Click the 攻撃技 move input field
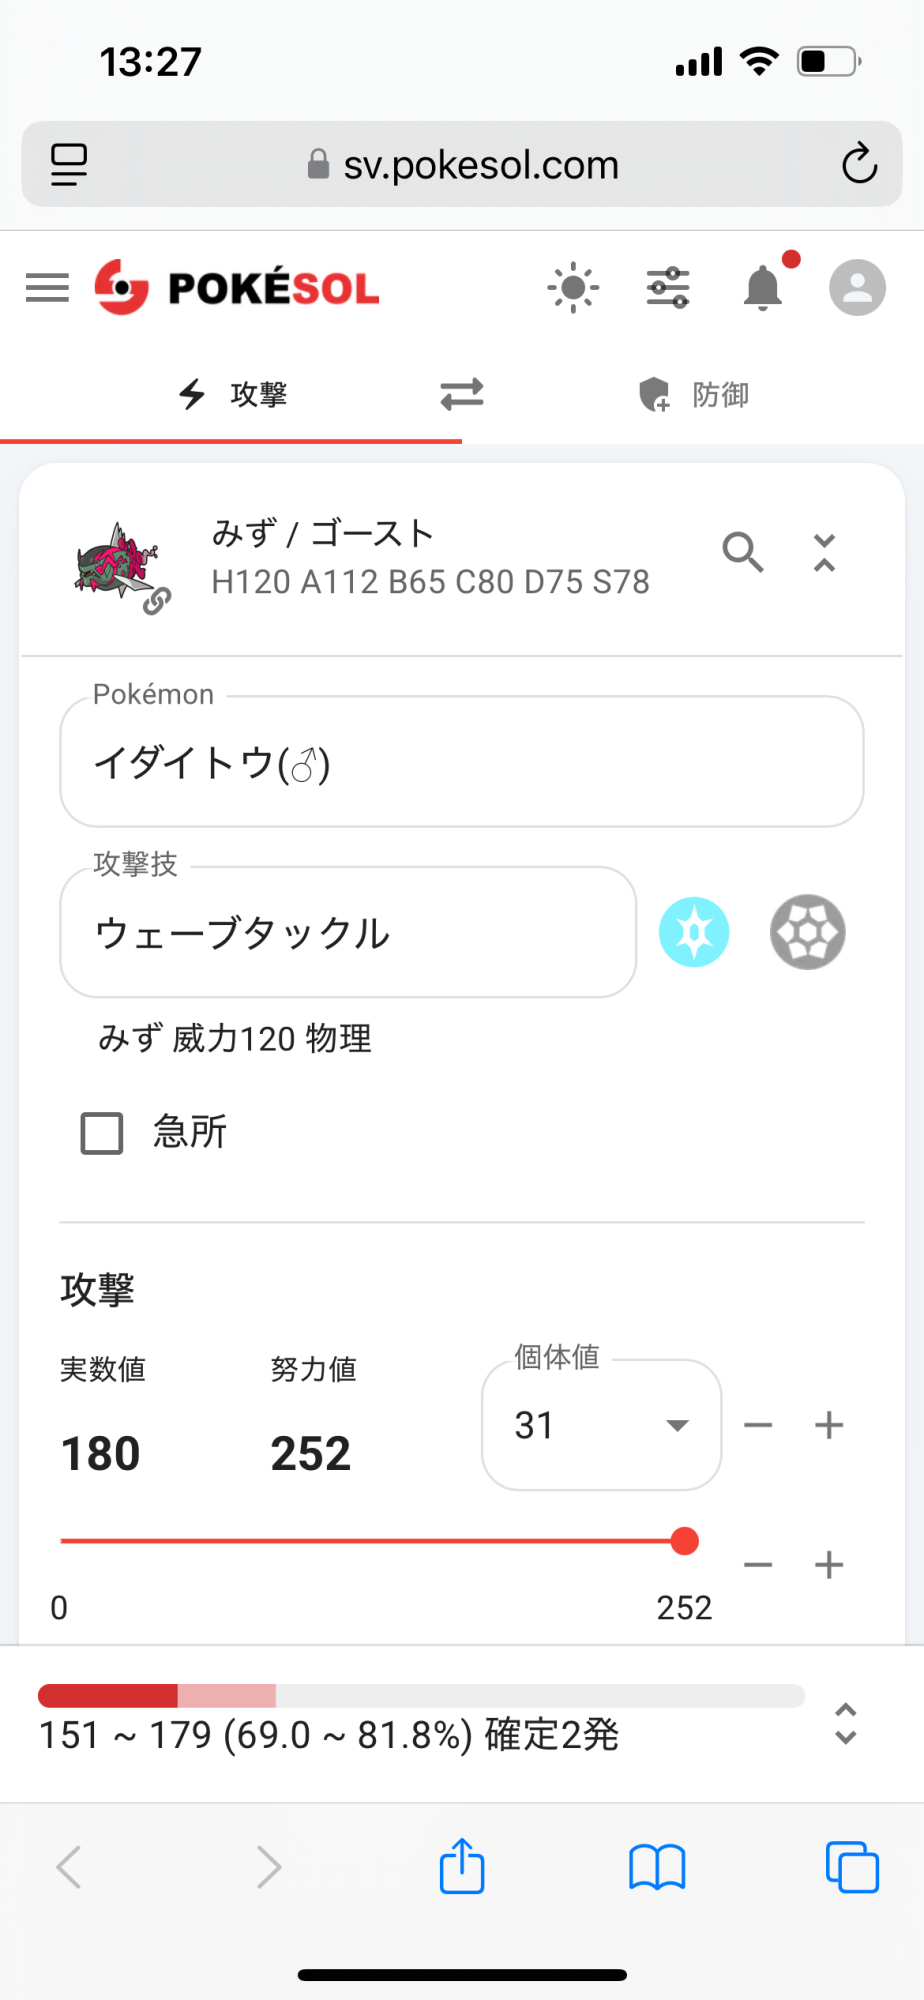This screenshot has width=924, height=2000. point(347,932)
